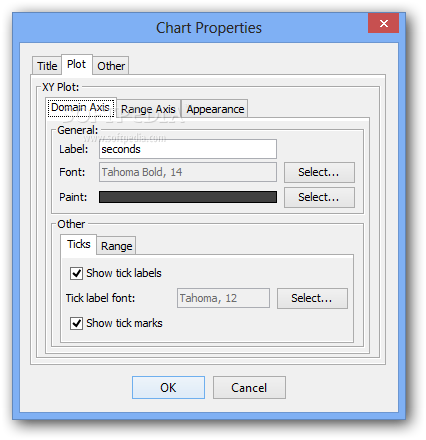
Task: Uncheck Show tick labels
Action: click(76, 273)
